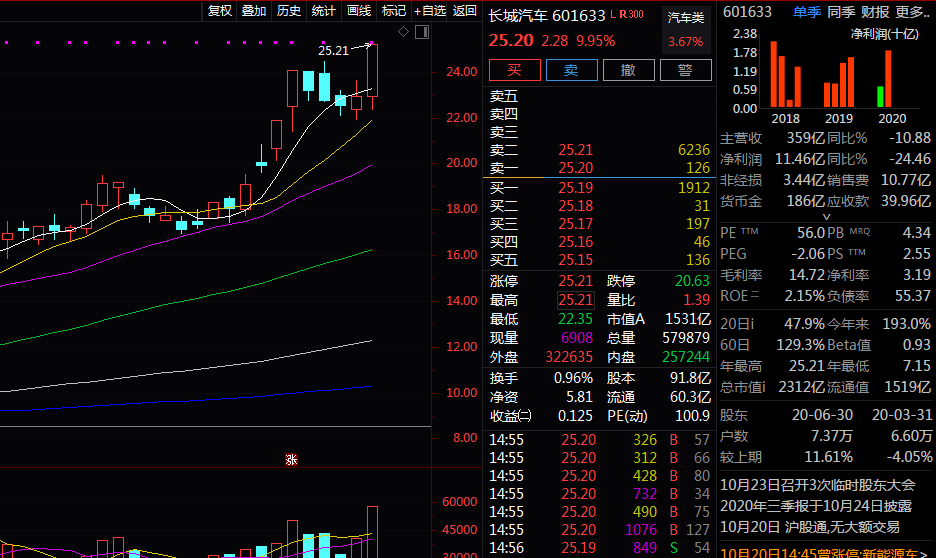This screenshot has height=558, width=936.
Task: Click the L margin-trading badge beside the stock code
Action: (612, 14)
